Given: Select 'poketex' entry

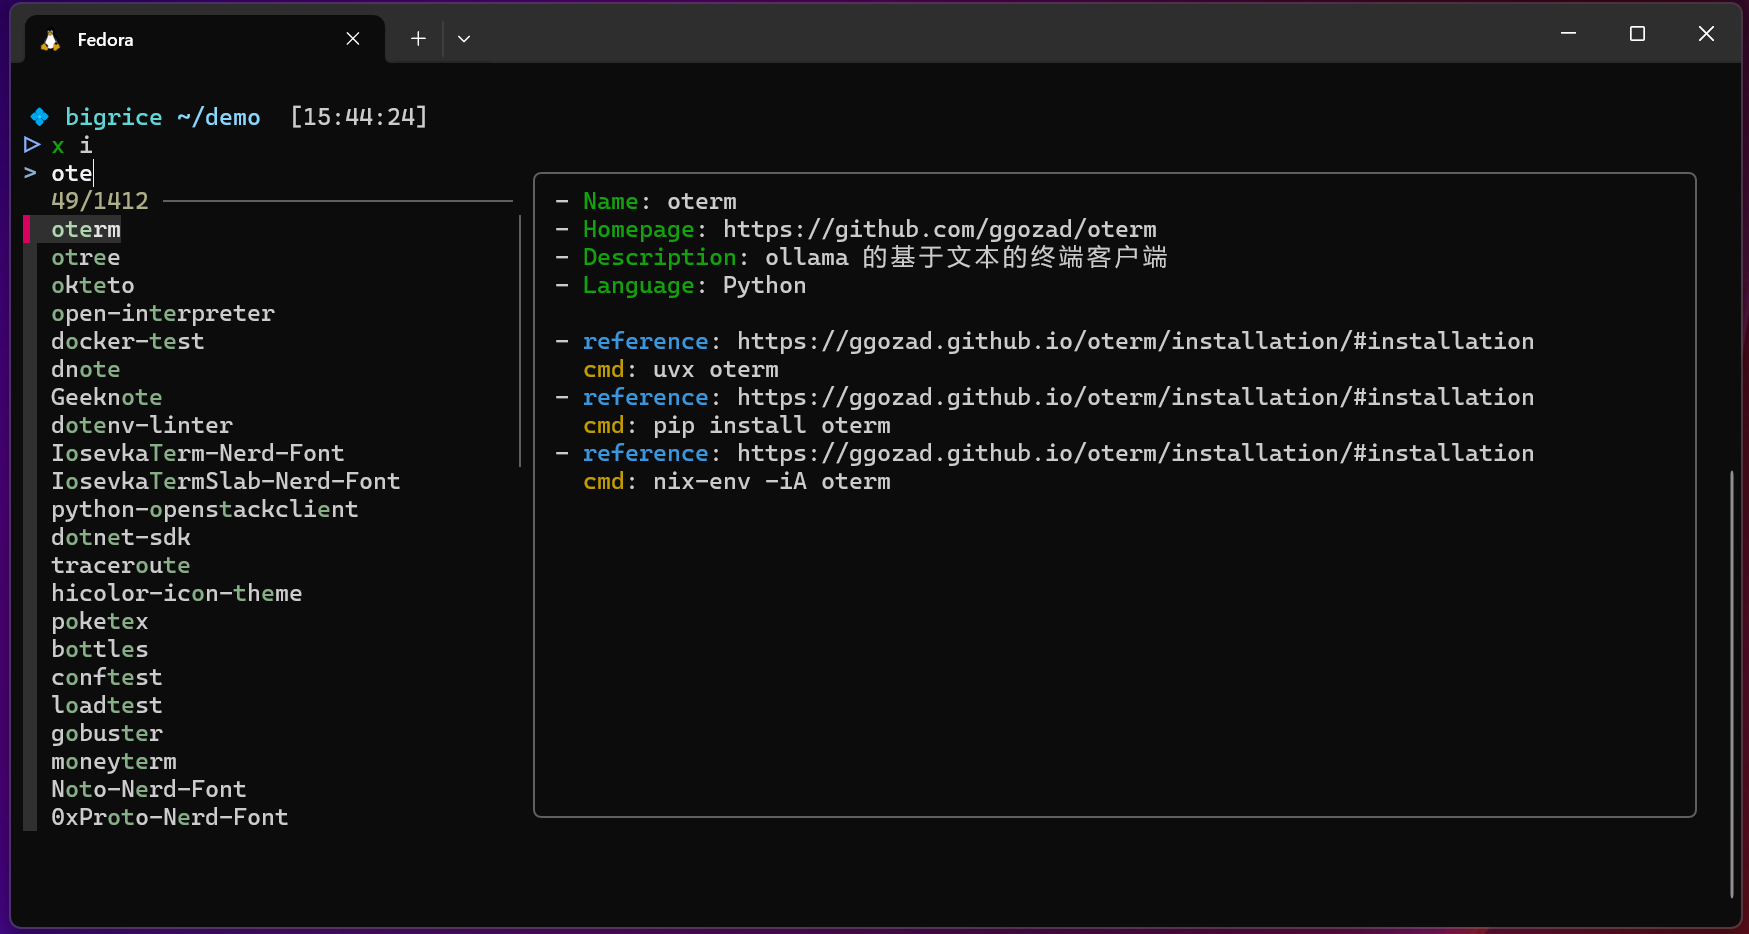Looking at the screenshot, I should (x=100, y=621).
